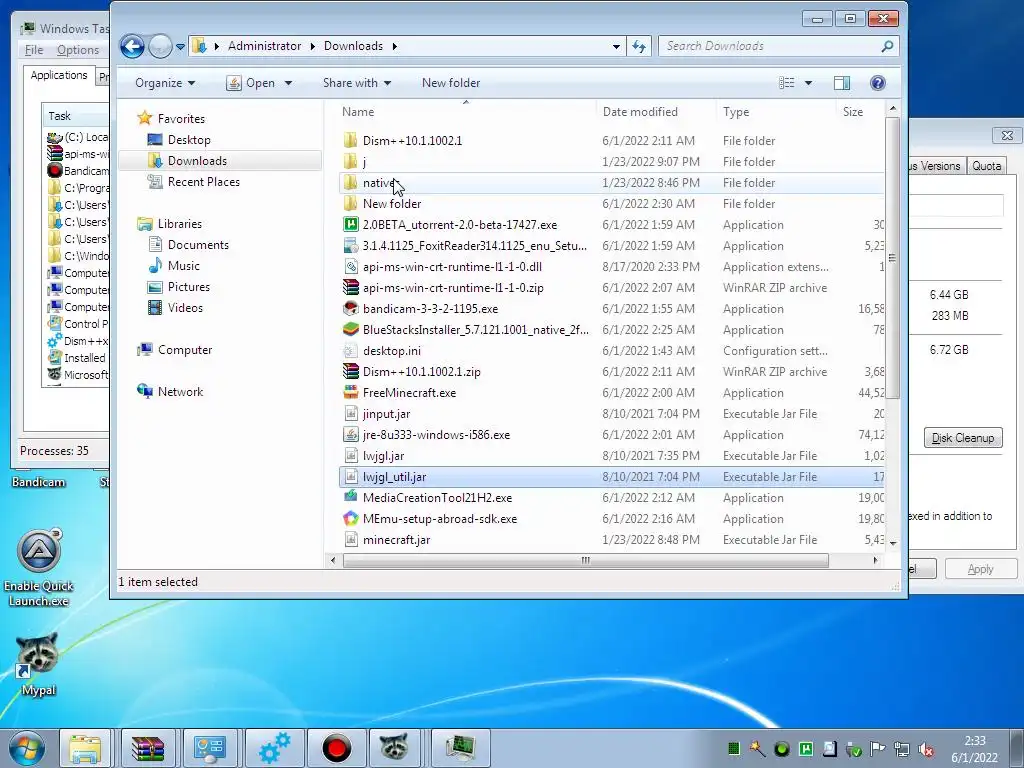Click Administrator in the address breadcrumb

[x=264, y=46]
